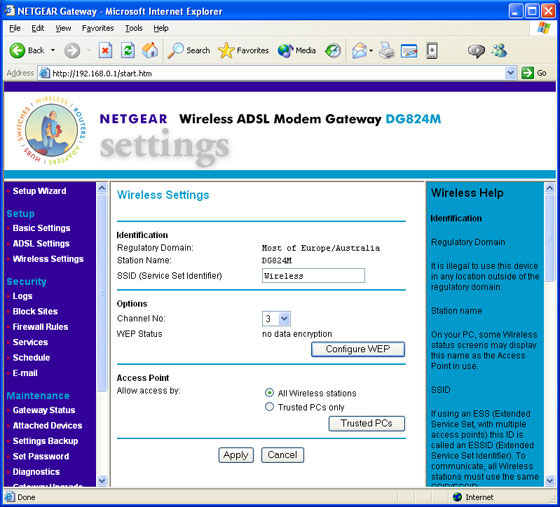Open Wireless Settings in sidebar
This screenshot has width=560, height=507.
click(48, 259)
